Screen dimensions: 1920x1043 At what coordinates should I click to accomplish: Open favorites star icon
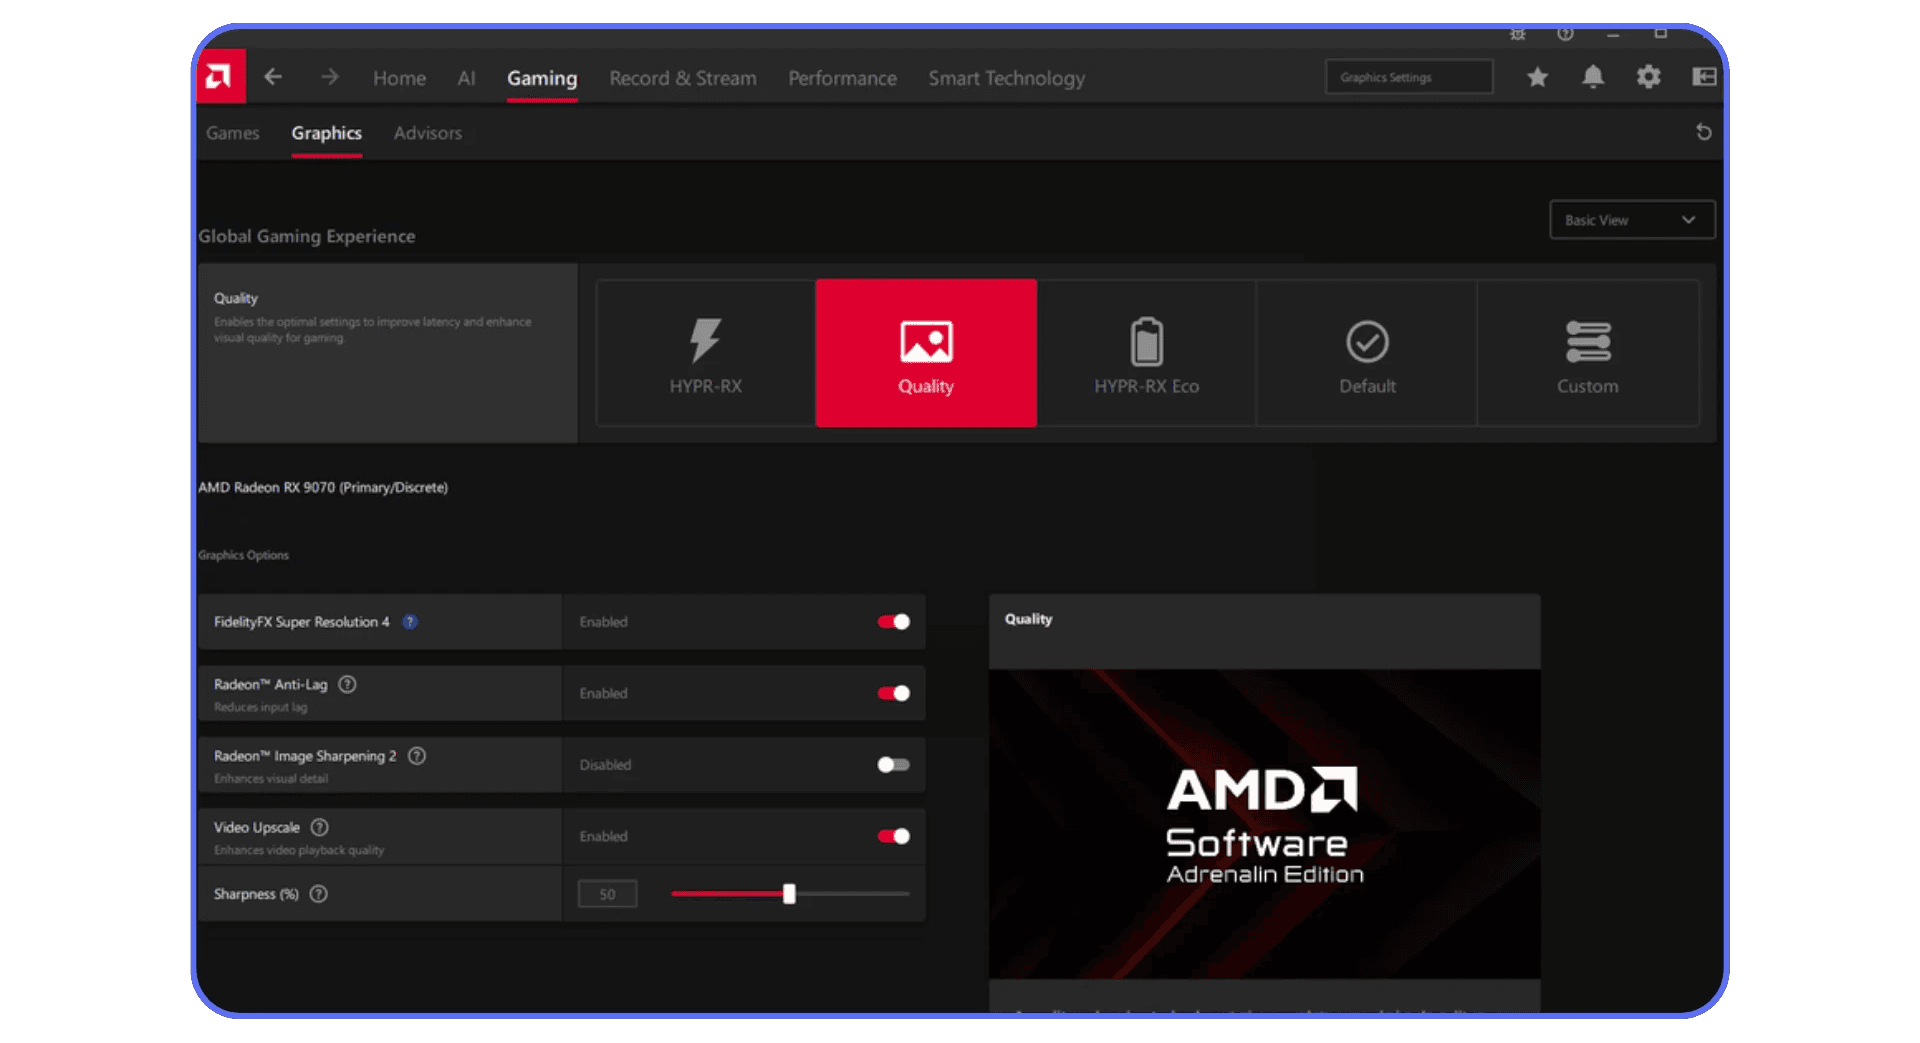pyautogui.click(x=1537, y=77)
